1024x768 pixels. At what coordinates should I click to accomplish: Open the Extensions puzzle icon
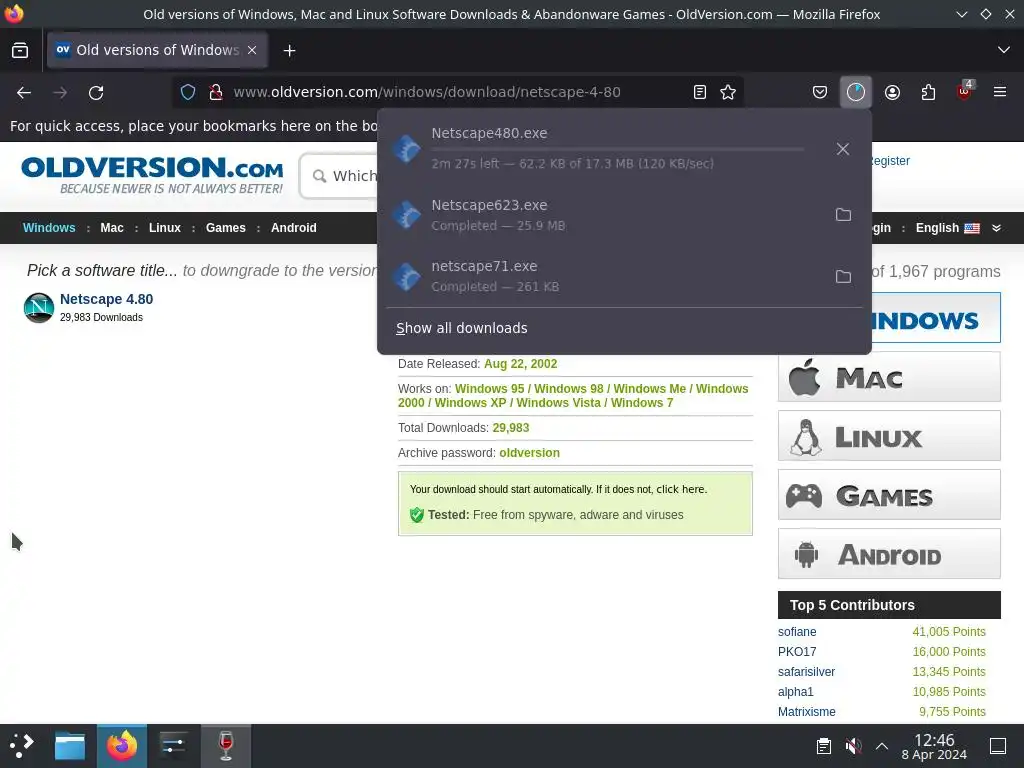pyautogui.click(x=928, y=92)
